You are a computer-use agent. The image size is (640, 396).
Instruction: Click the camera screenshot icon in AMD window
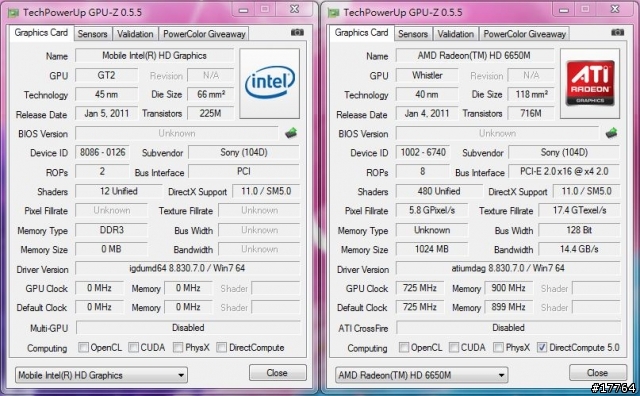click(618, 32)
